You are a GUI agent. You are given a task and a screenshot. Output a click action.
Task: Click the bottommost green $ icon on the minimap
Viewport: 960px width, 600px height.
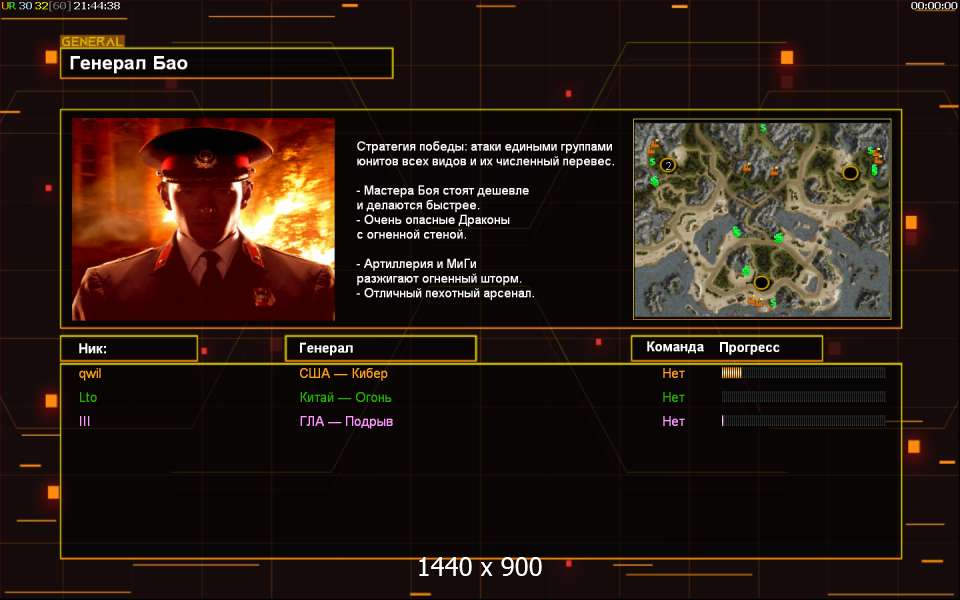[x=773, y=302]
